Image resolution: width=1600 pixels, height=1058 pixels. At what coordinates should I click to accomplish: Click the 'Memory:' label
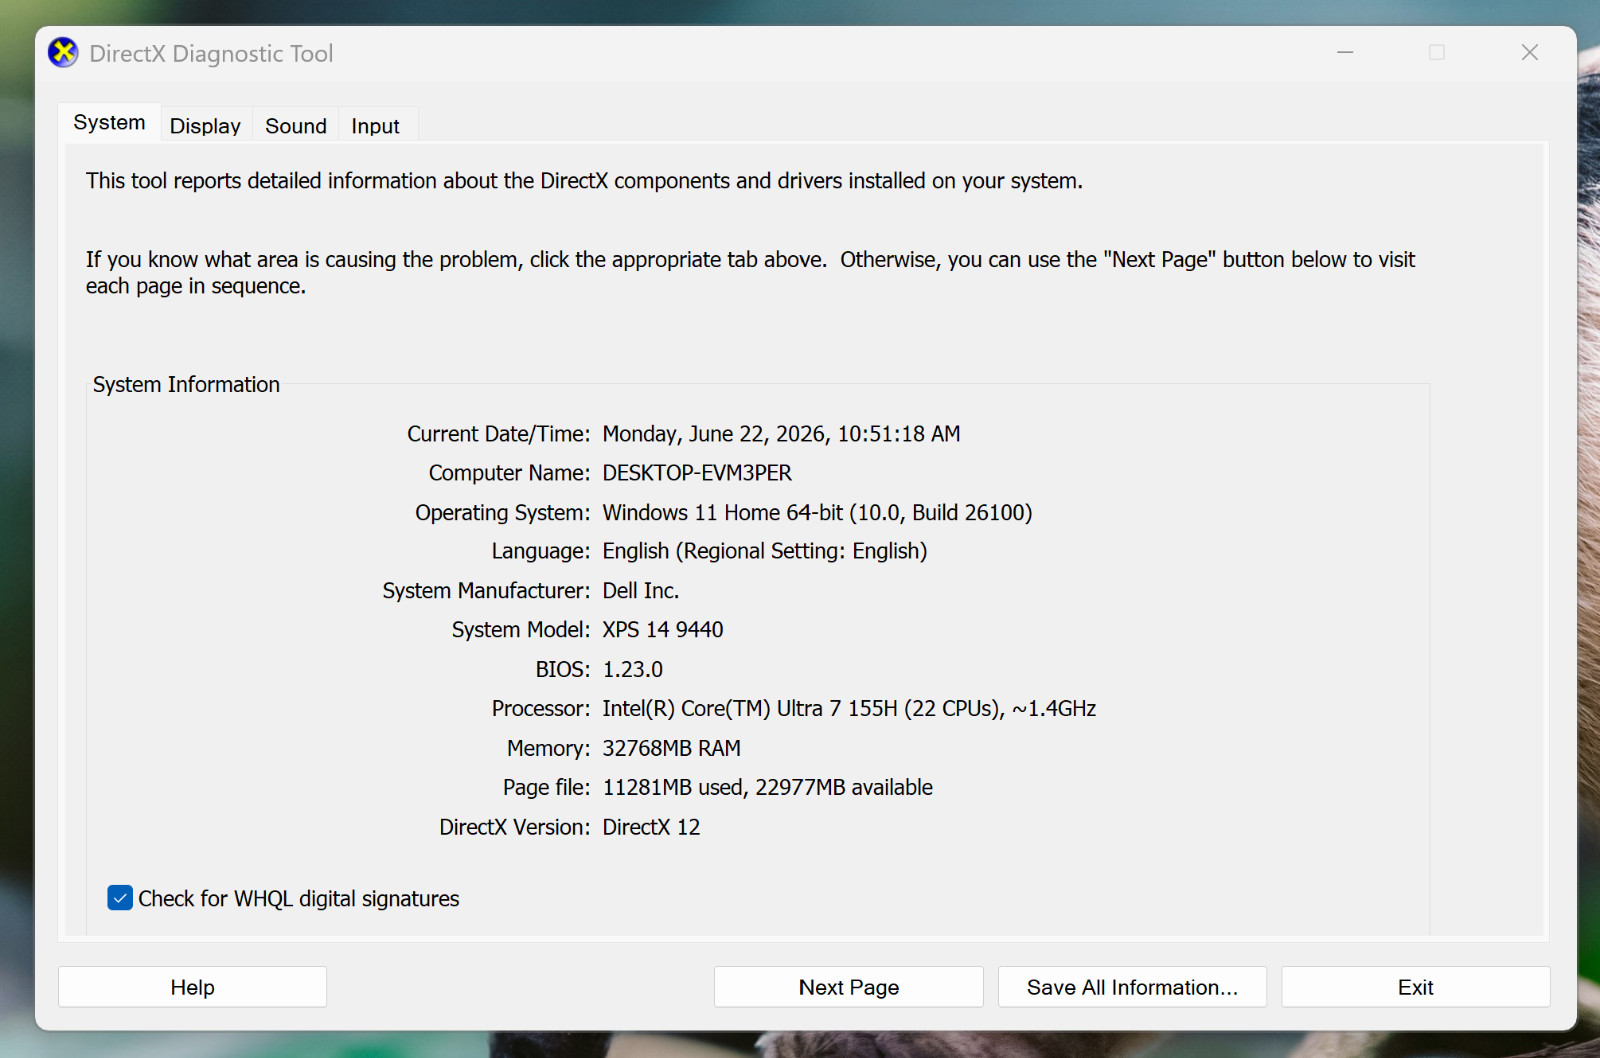click(x=549, y=749)
